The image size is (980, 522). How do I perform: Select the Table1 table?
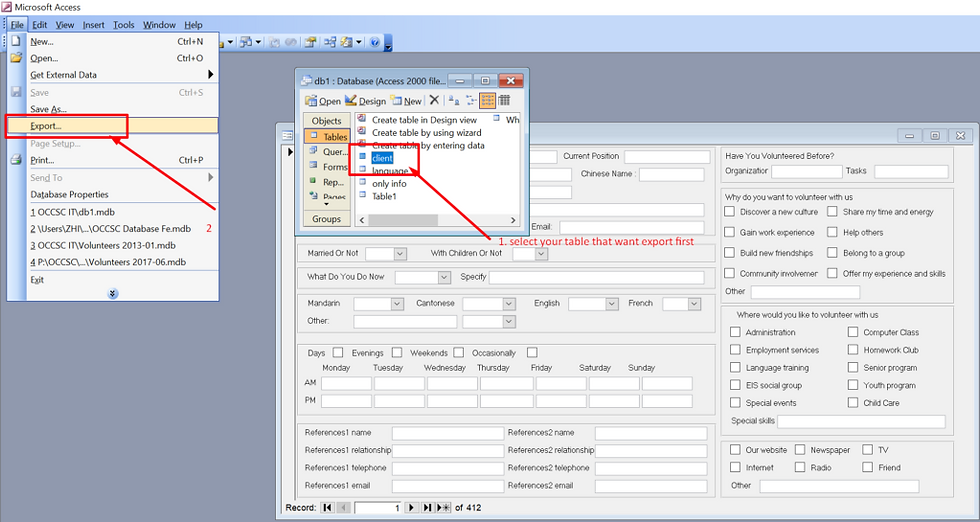(x=384, y=196)
